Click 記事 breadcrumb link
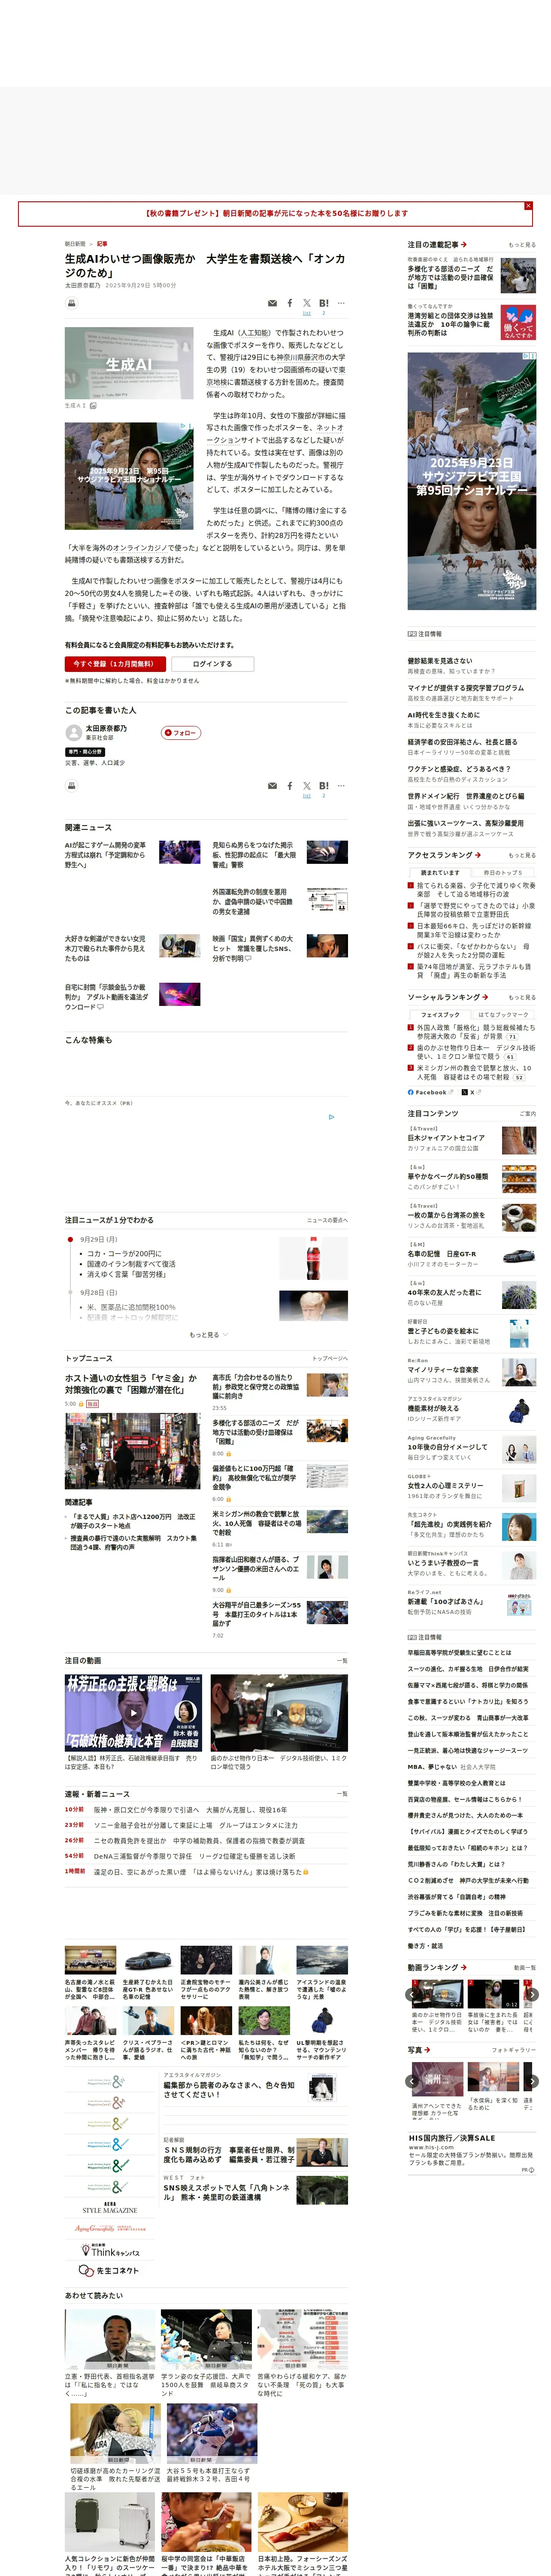This screenshot has width=551, height=2576. tap(102, 244)
